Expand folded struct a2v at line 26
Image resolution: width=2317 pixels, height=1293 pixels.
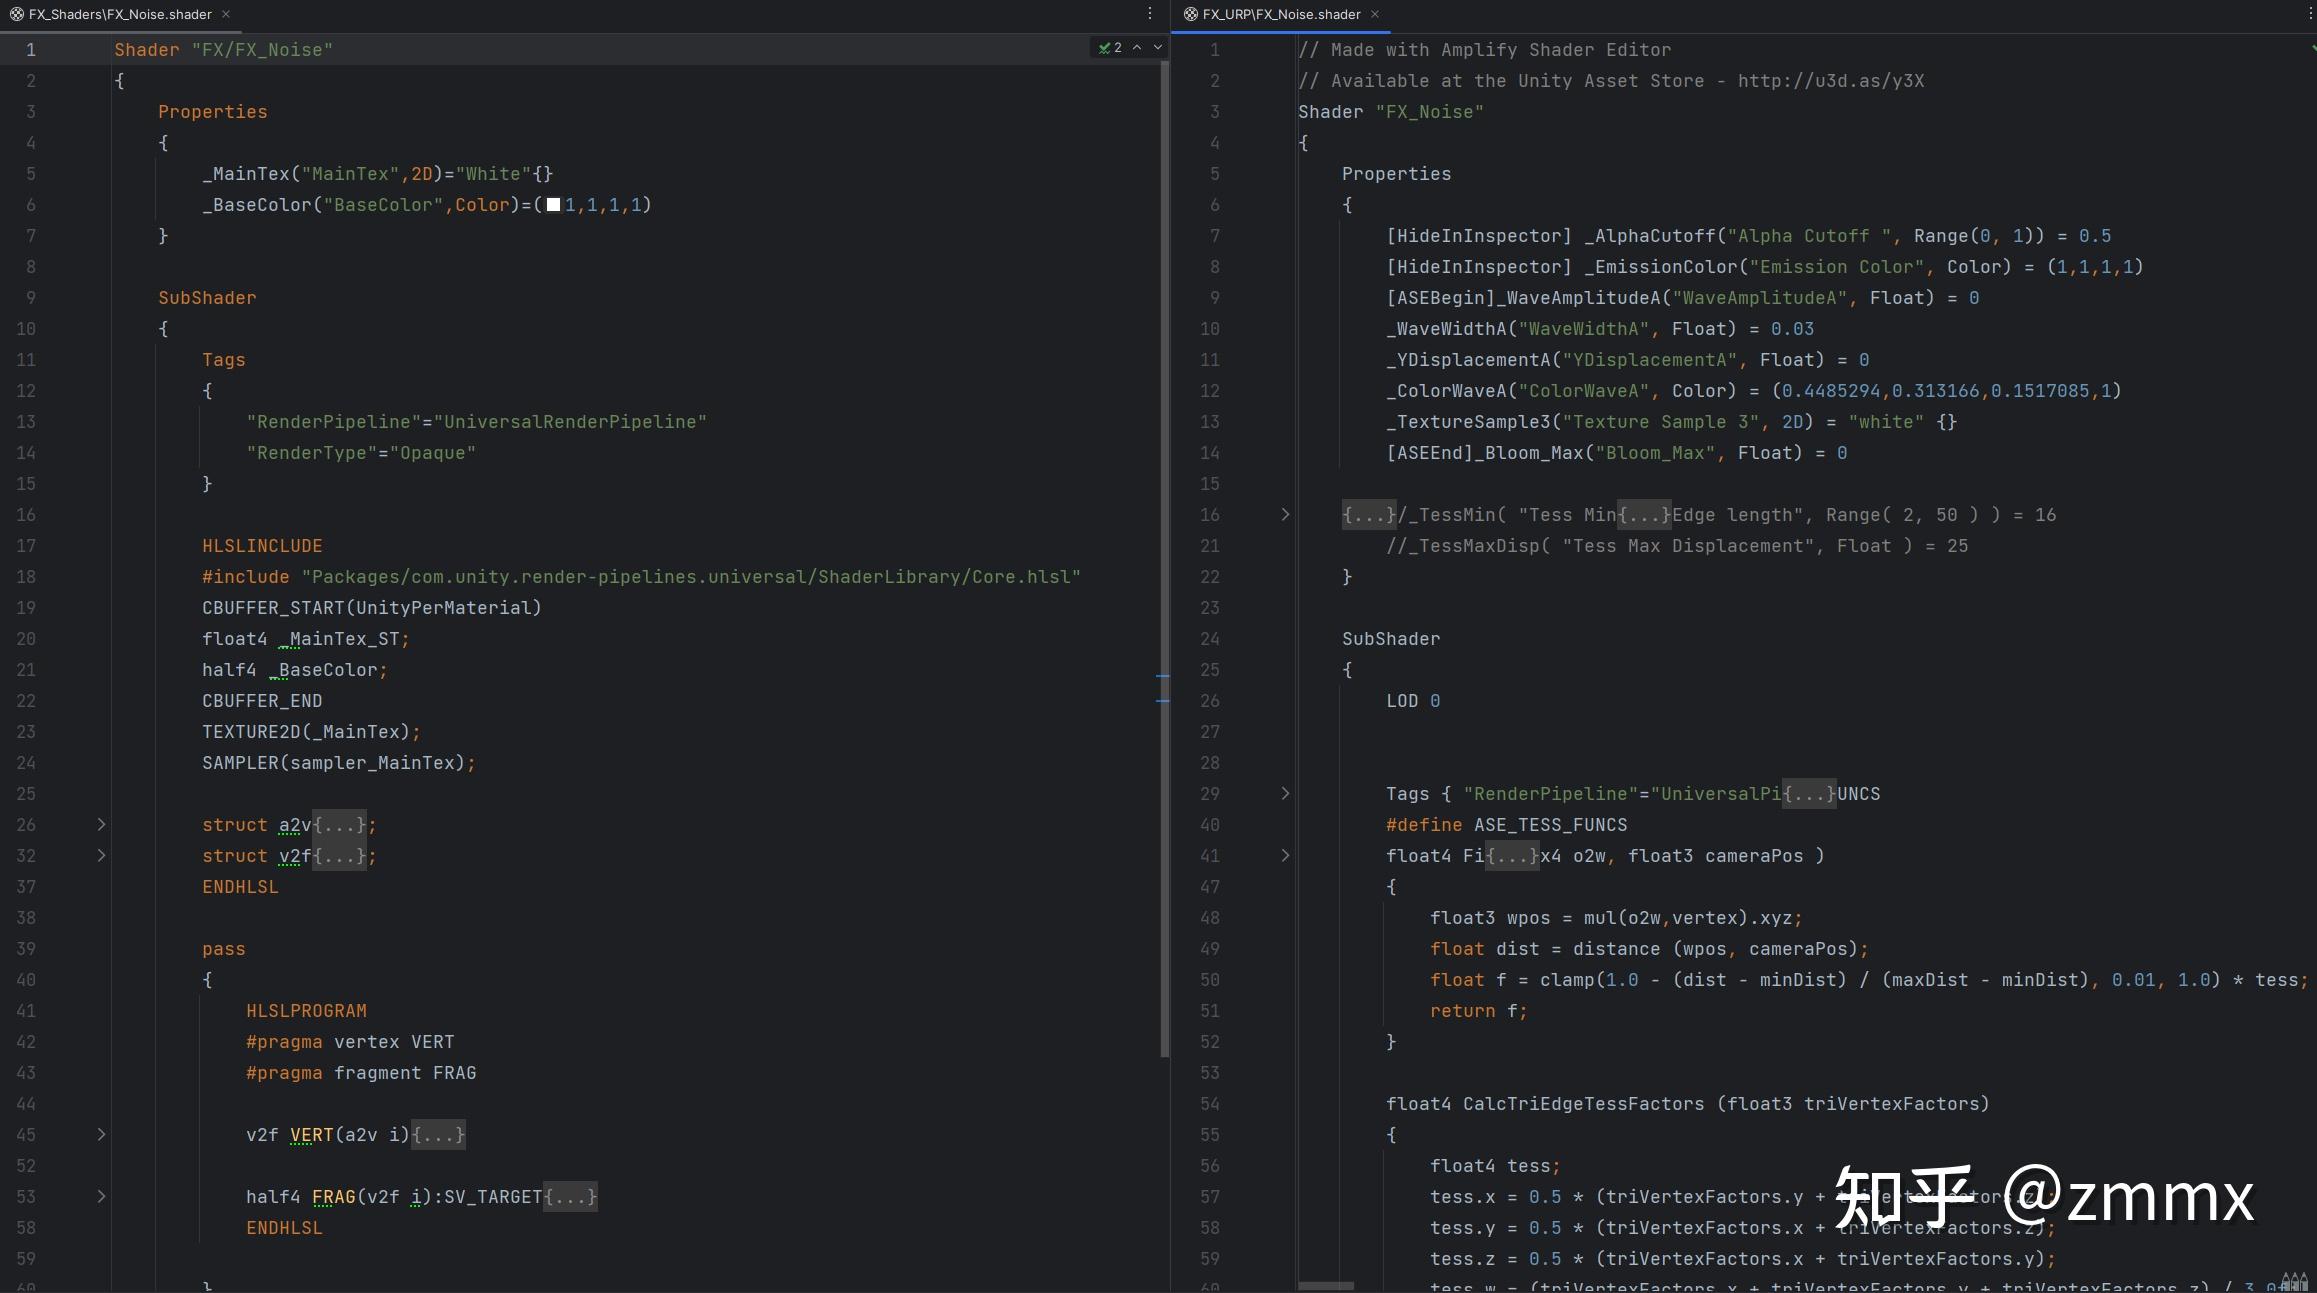(101, 825)
